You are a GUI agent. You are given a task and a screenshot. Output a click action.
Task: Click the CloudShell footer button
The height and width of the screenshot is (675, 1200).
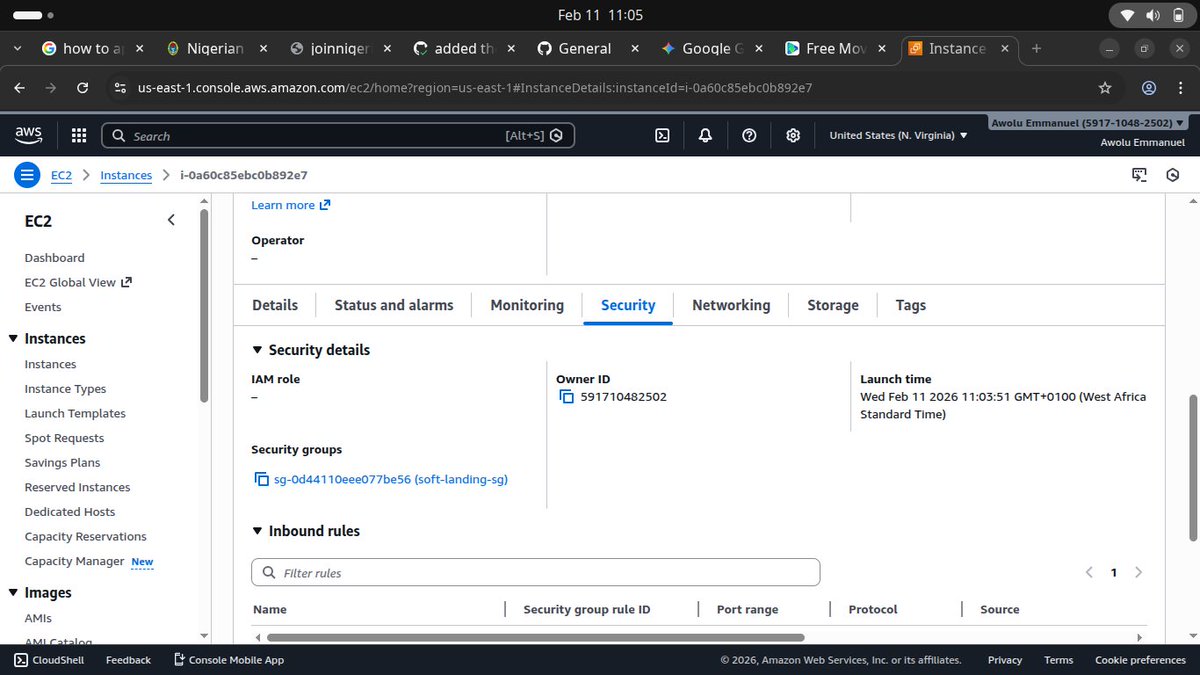[x=49, y=660]
